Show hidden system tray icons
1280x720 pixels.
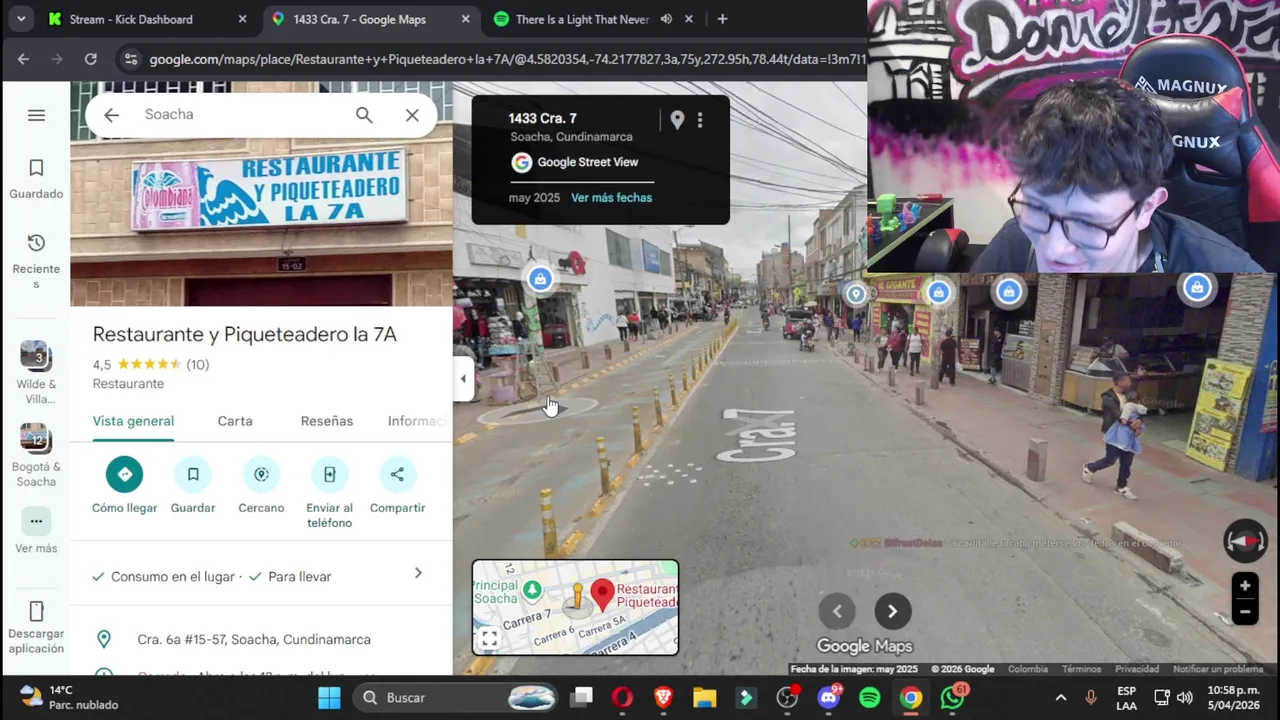click(1061, 697)
